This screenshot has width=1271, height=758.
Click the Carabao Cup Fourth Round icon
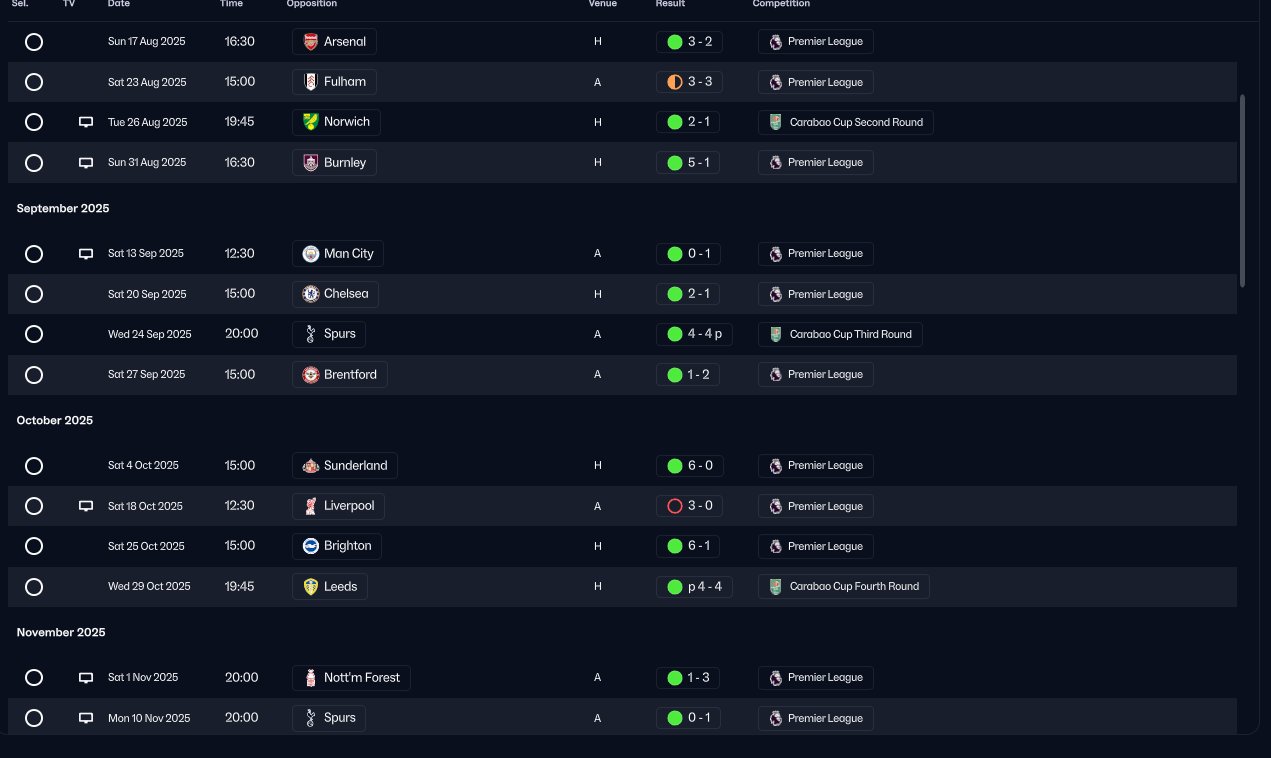(x=775, y=587)
